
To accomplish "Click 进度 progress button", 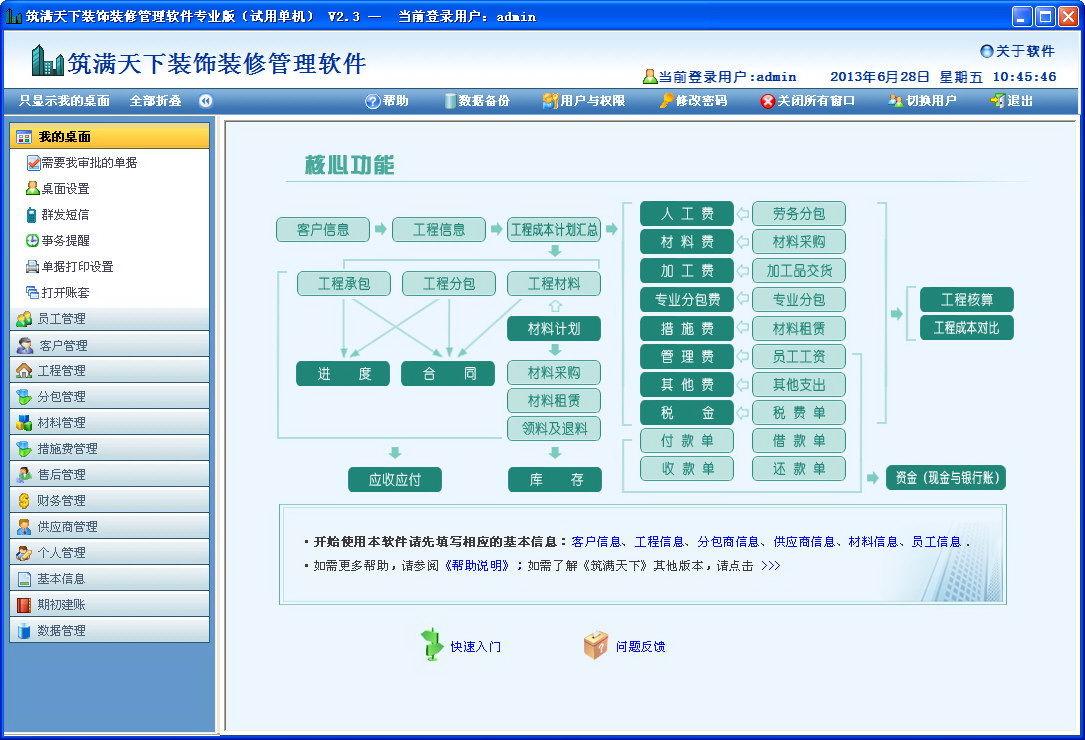I will [343, 374].
